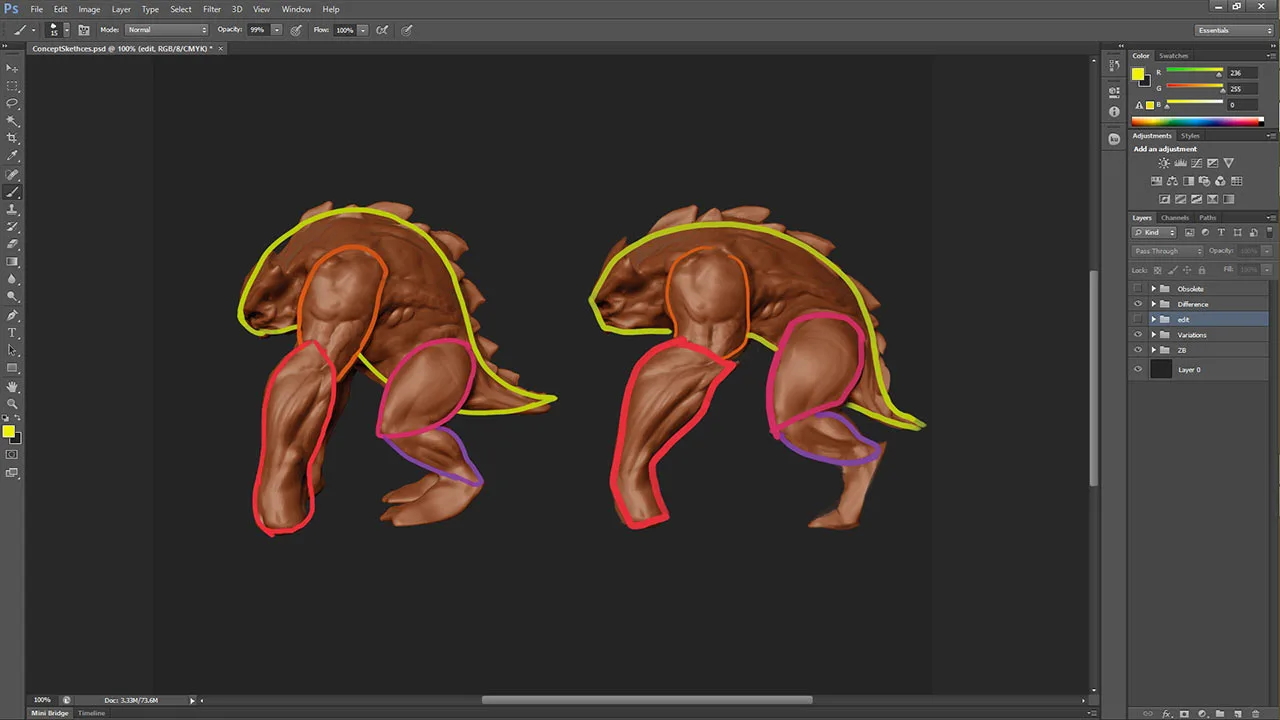Click the color spectrum ramp
1280x720 pixels.
[x=1197, y=122]
